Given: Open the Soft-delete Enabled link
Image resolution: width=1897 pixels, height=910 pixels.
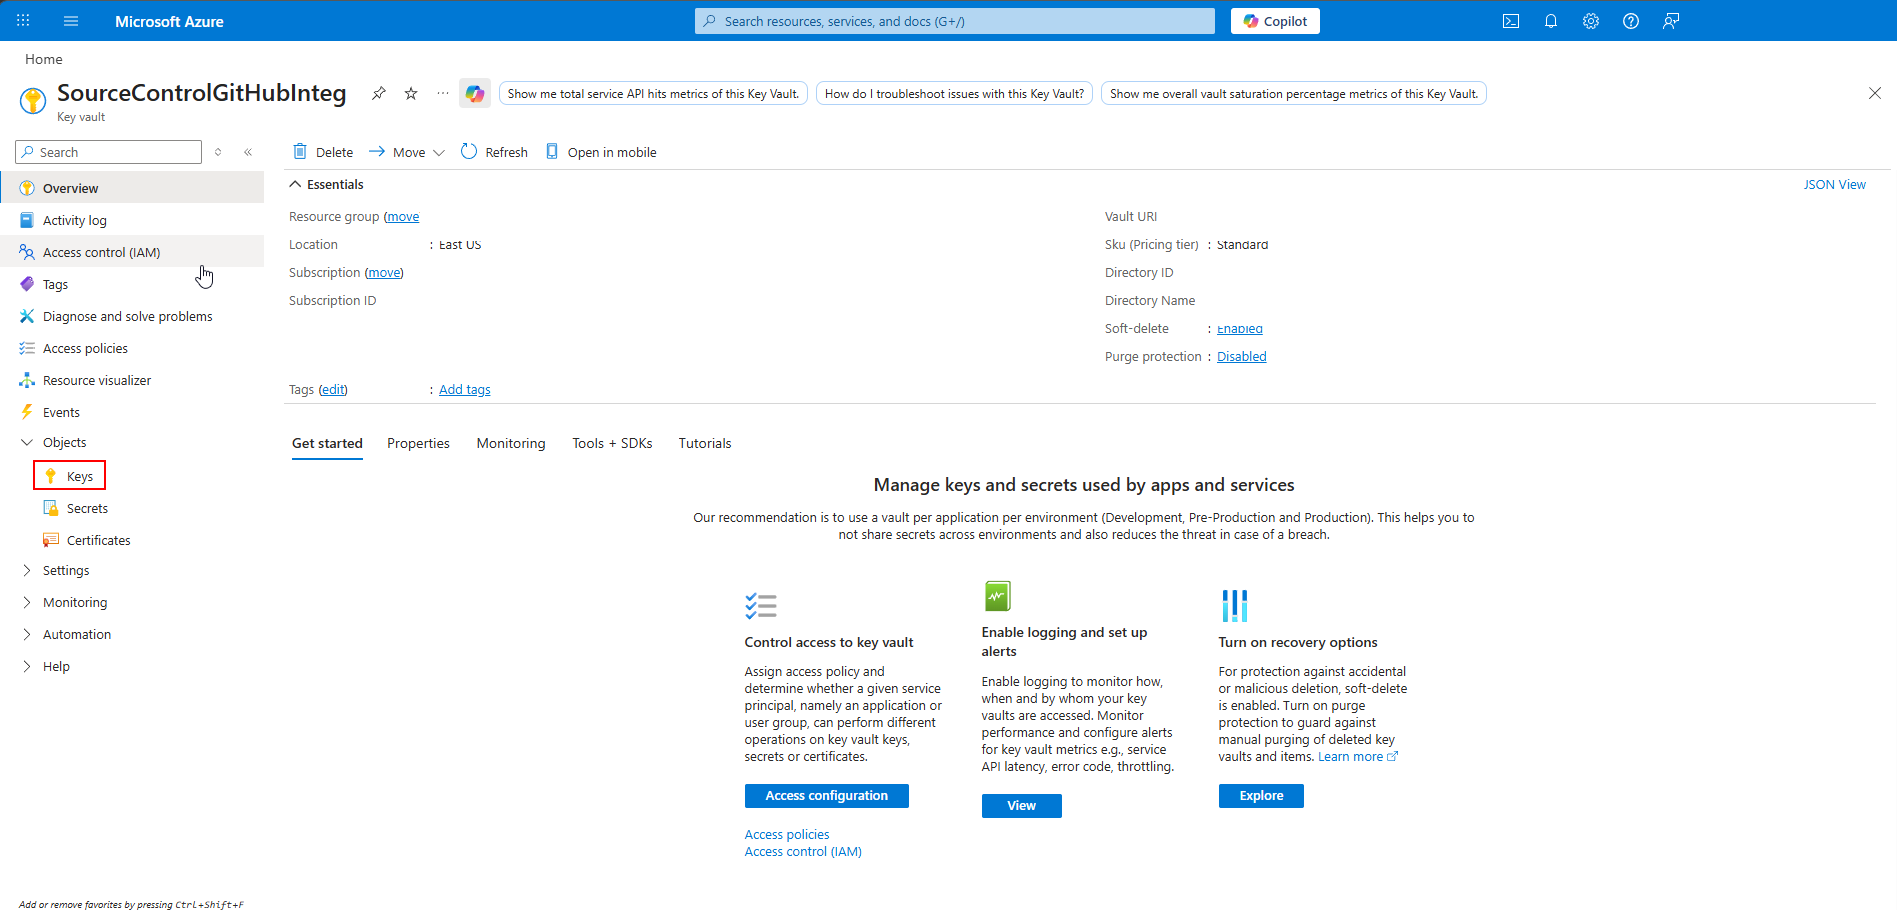Looking at the screenshot, I should click(x=1240, y=328).
